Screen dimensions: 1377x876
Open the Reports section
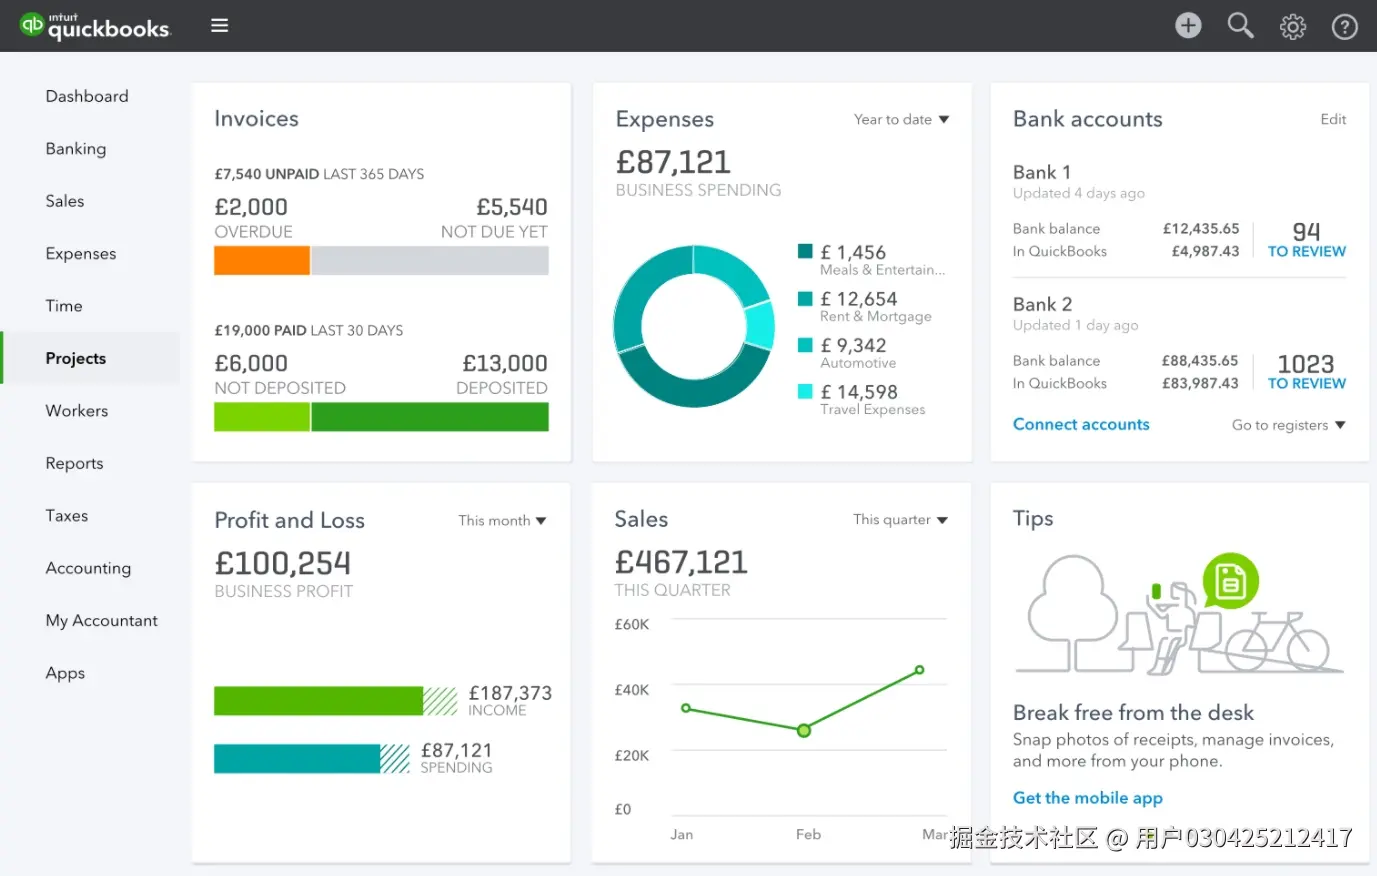tap(74, 463)
